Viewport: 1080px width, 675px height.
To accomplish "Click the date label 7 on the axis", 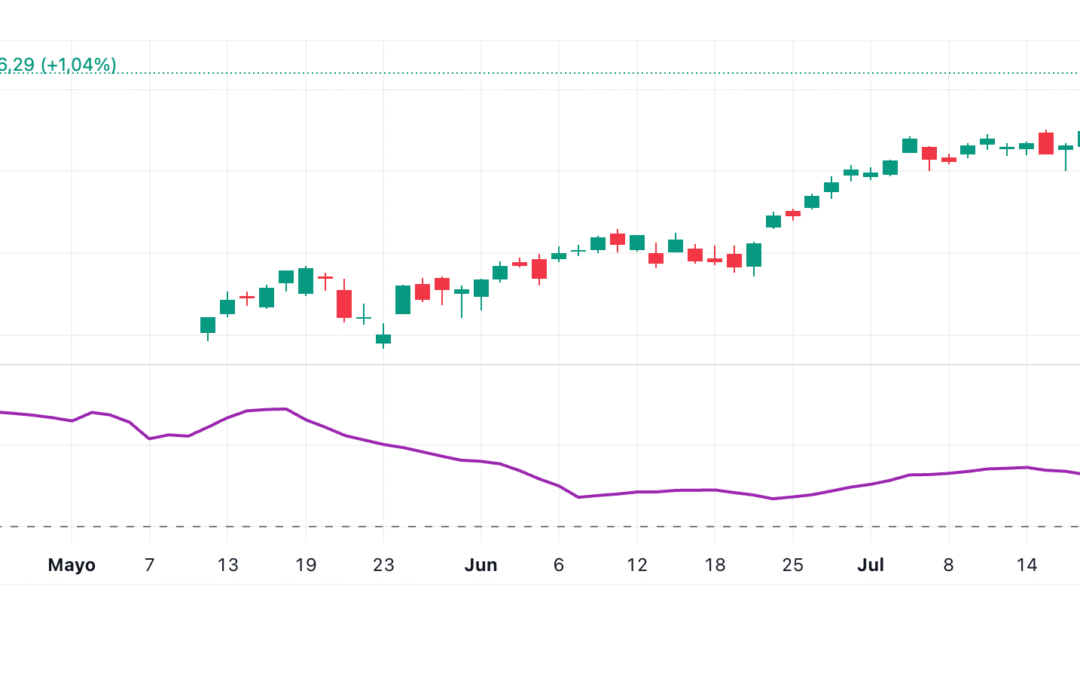I will [148, 564].
